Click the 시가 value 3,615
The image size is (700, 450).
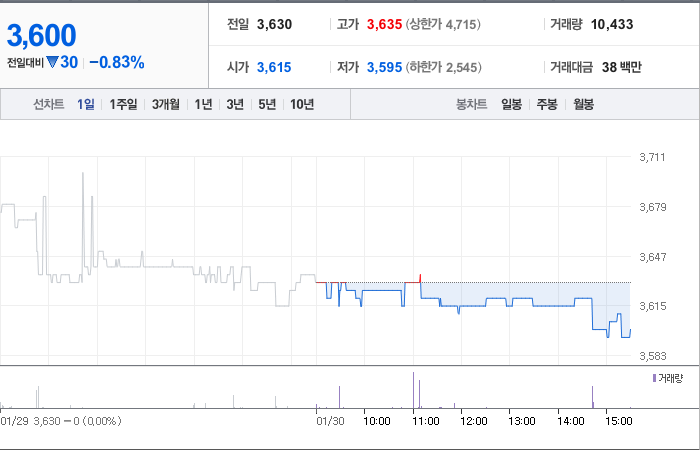274,67
